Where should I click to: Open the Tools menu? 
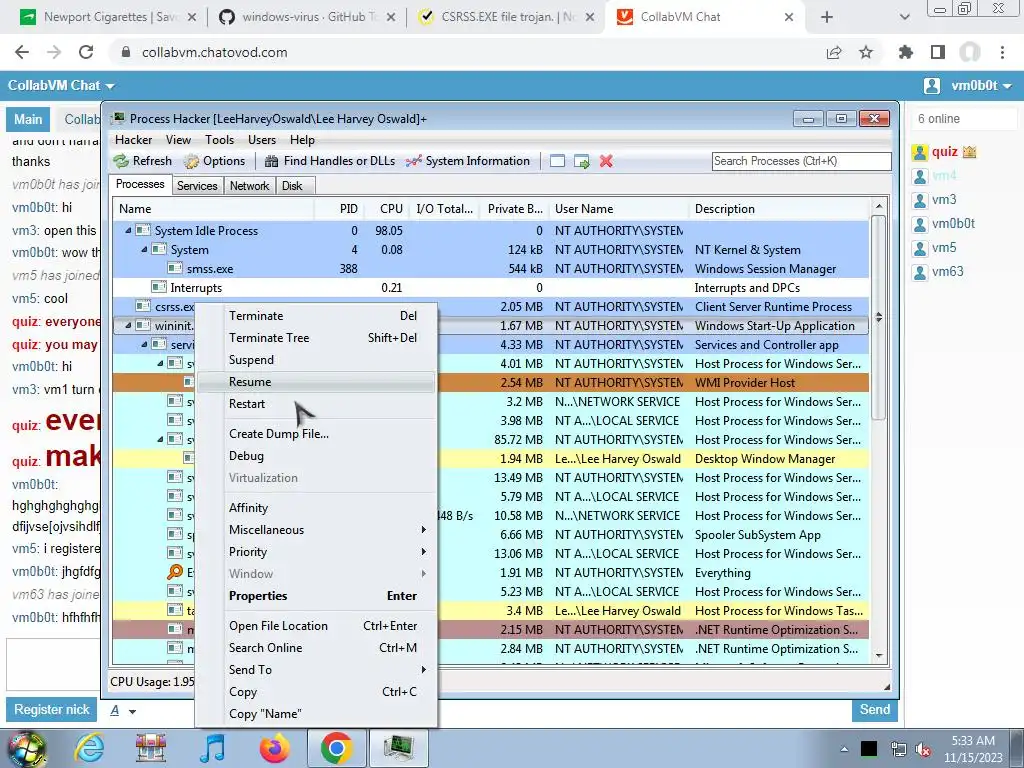[219, 140]
